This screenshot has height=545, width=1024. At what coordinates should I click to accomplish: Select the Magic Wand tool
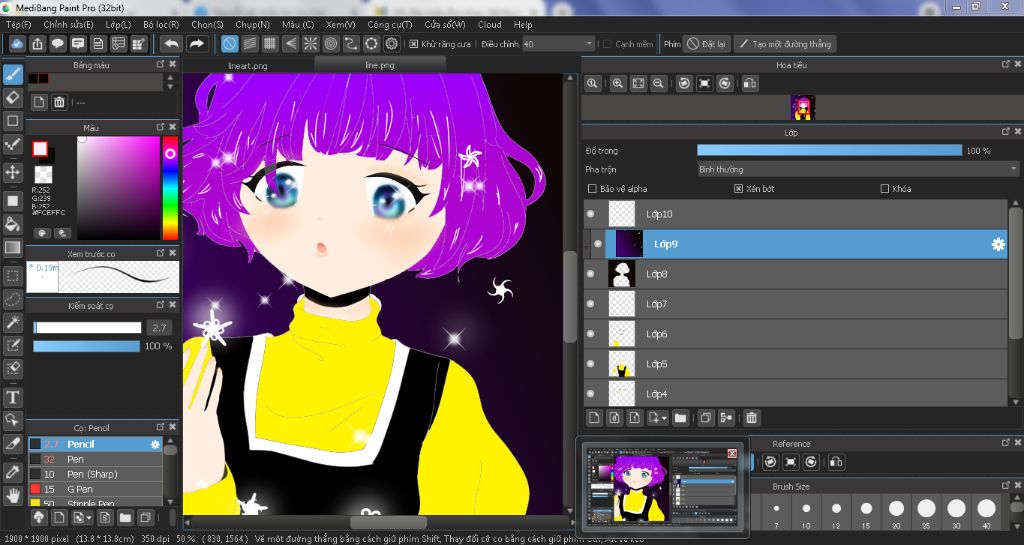pos(13,322)
